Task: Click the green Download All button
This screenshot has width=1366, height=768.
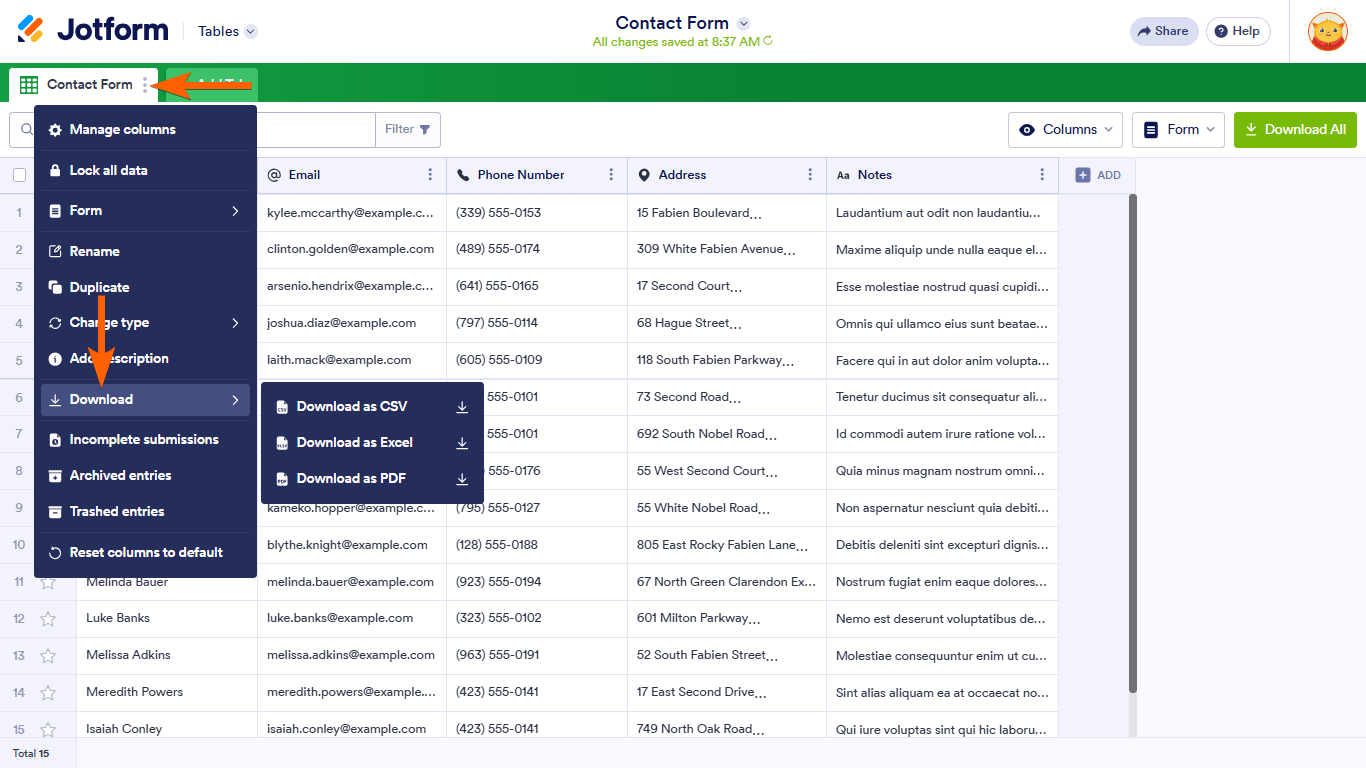Action: [1295, 129]
